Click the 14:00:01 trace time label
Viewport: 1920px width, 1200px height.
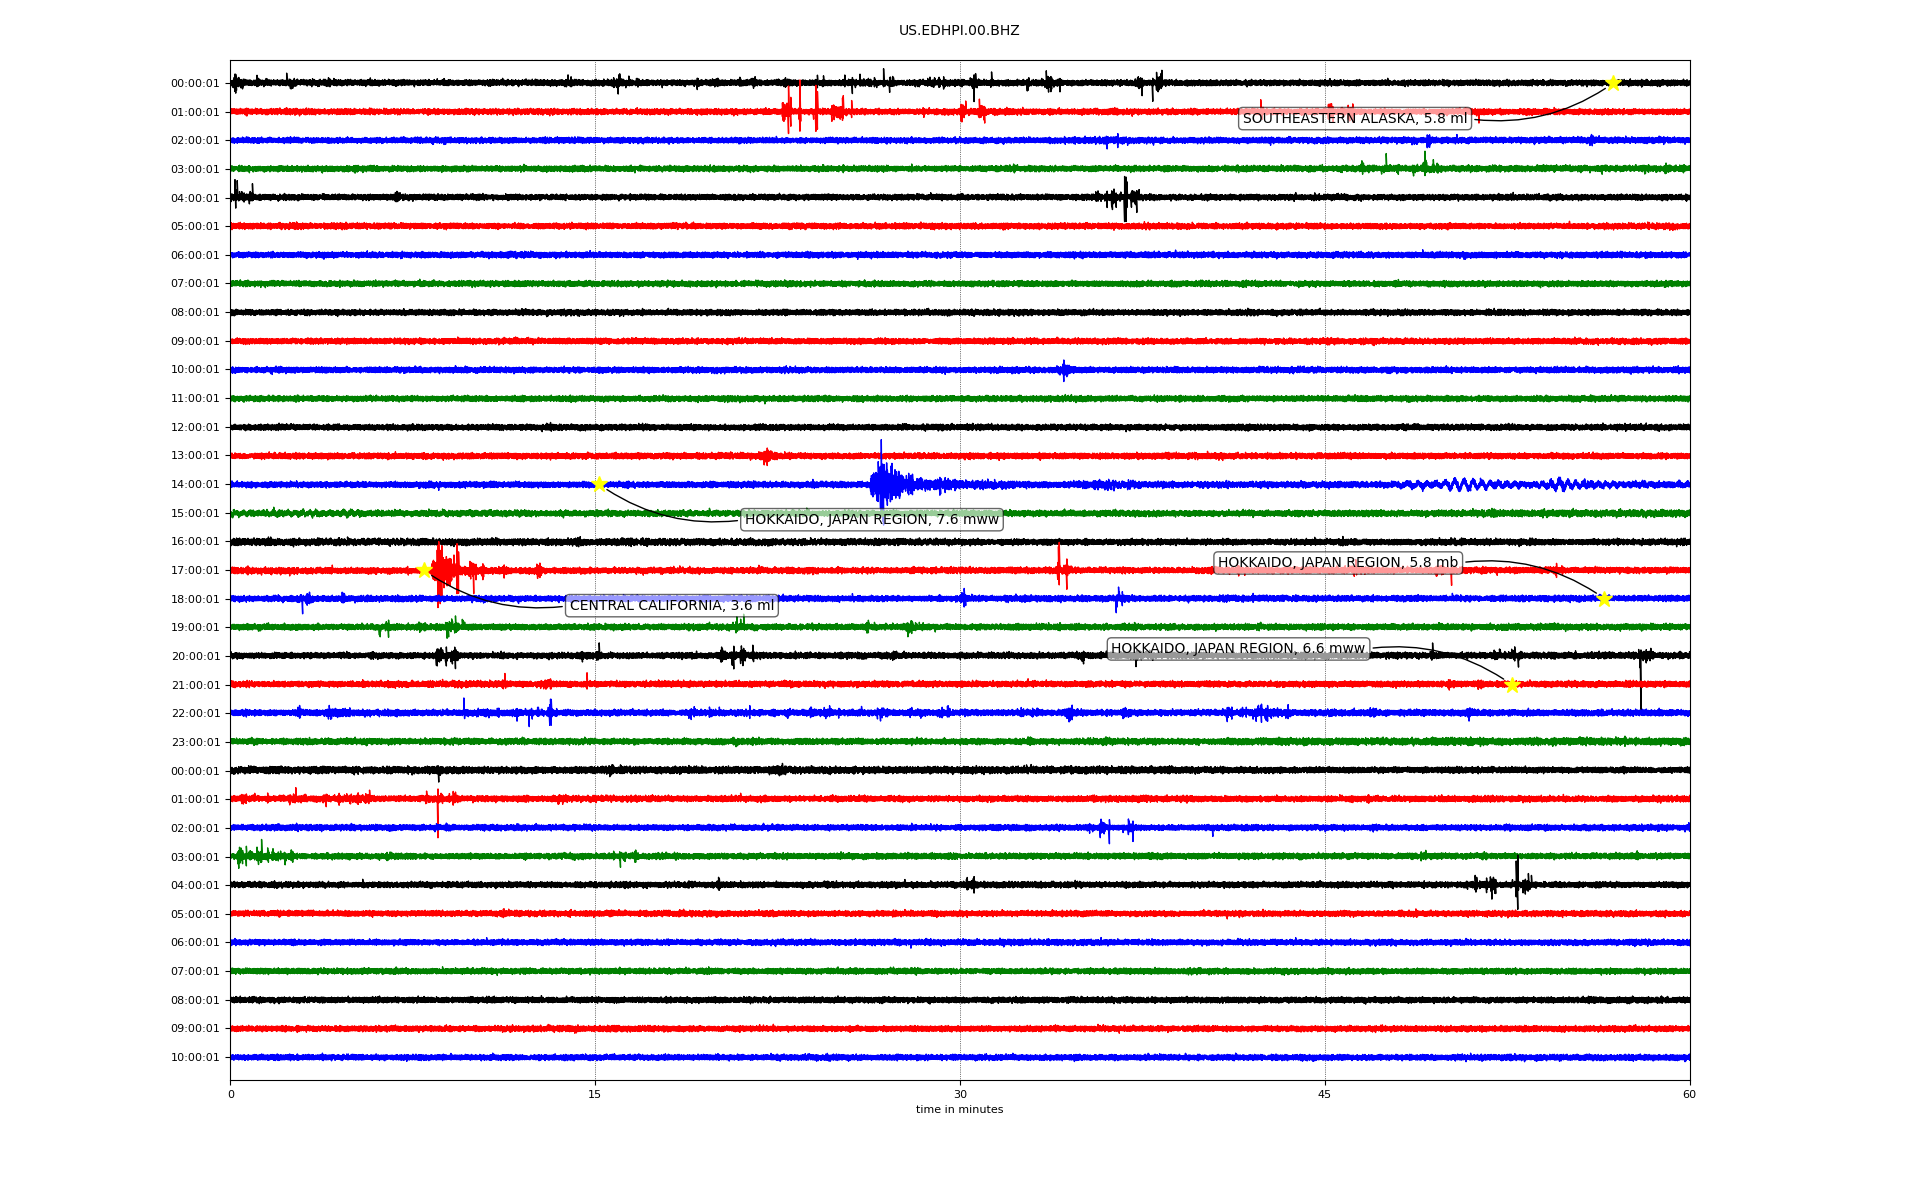[194, 485]
